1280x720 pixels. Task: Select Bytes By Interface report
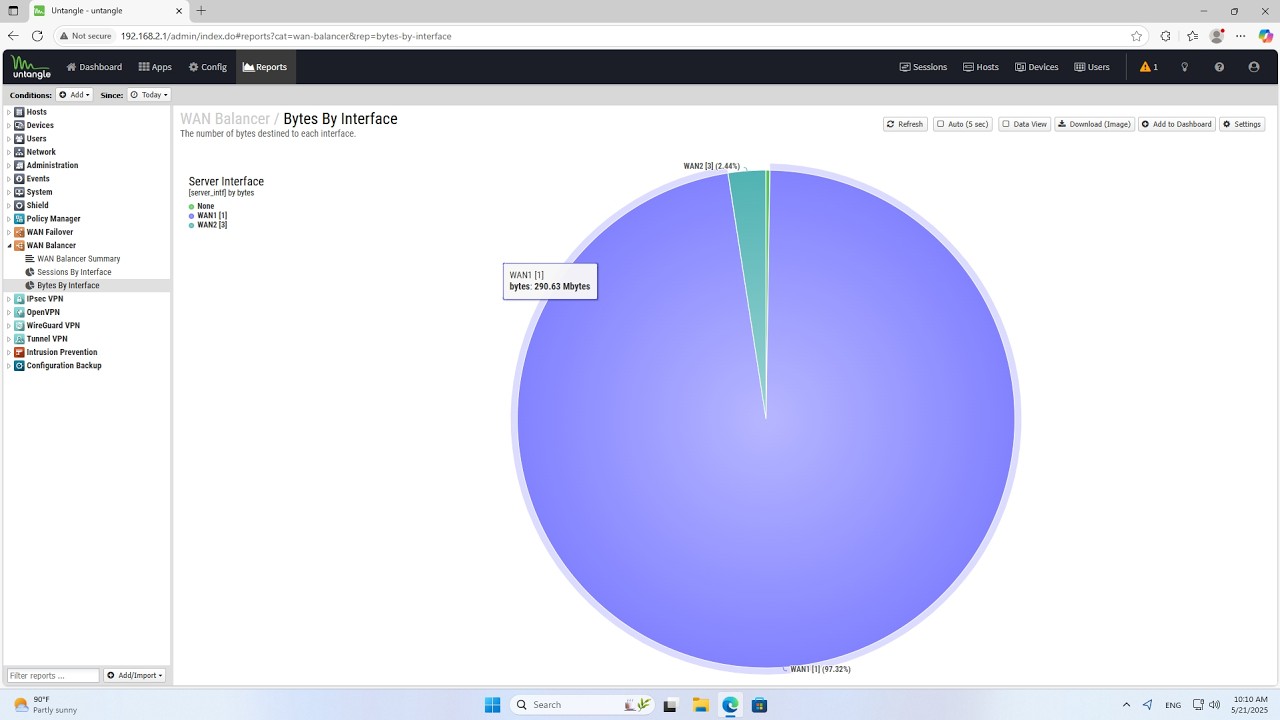pos(68,285)
